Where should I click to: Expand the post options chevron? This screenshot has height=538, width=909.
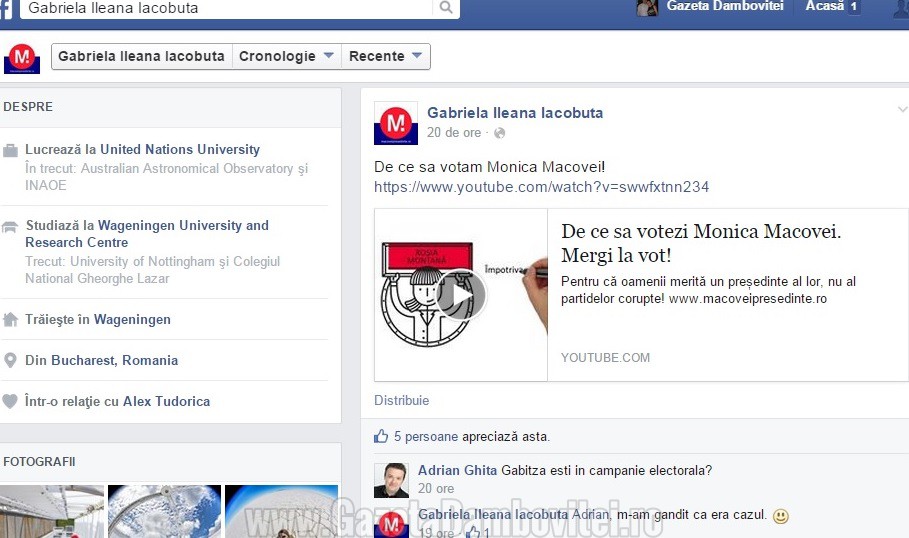pos(902,109)
